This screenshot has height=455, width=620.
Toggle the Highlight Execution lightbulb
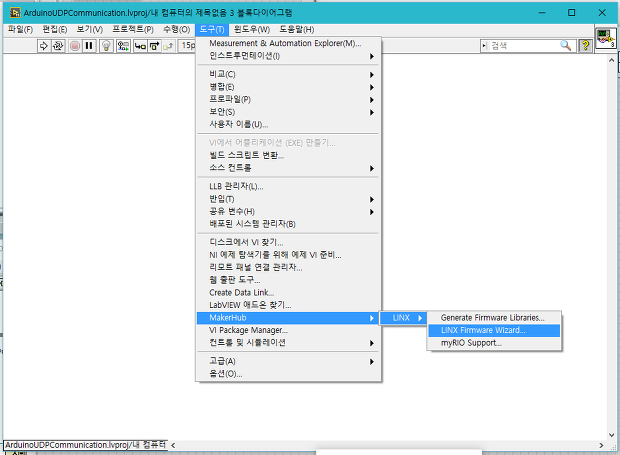(106, 46)
